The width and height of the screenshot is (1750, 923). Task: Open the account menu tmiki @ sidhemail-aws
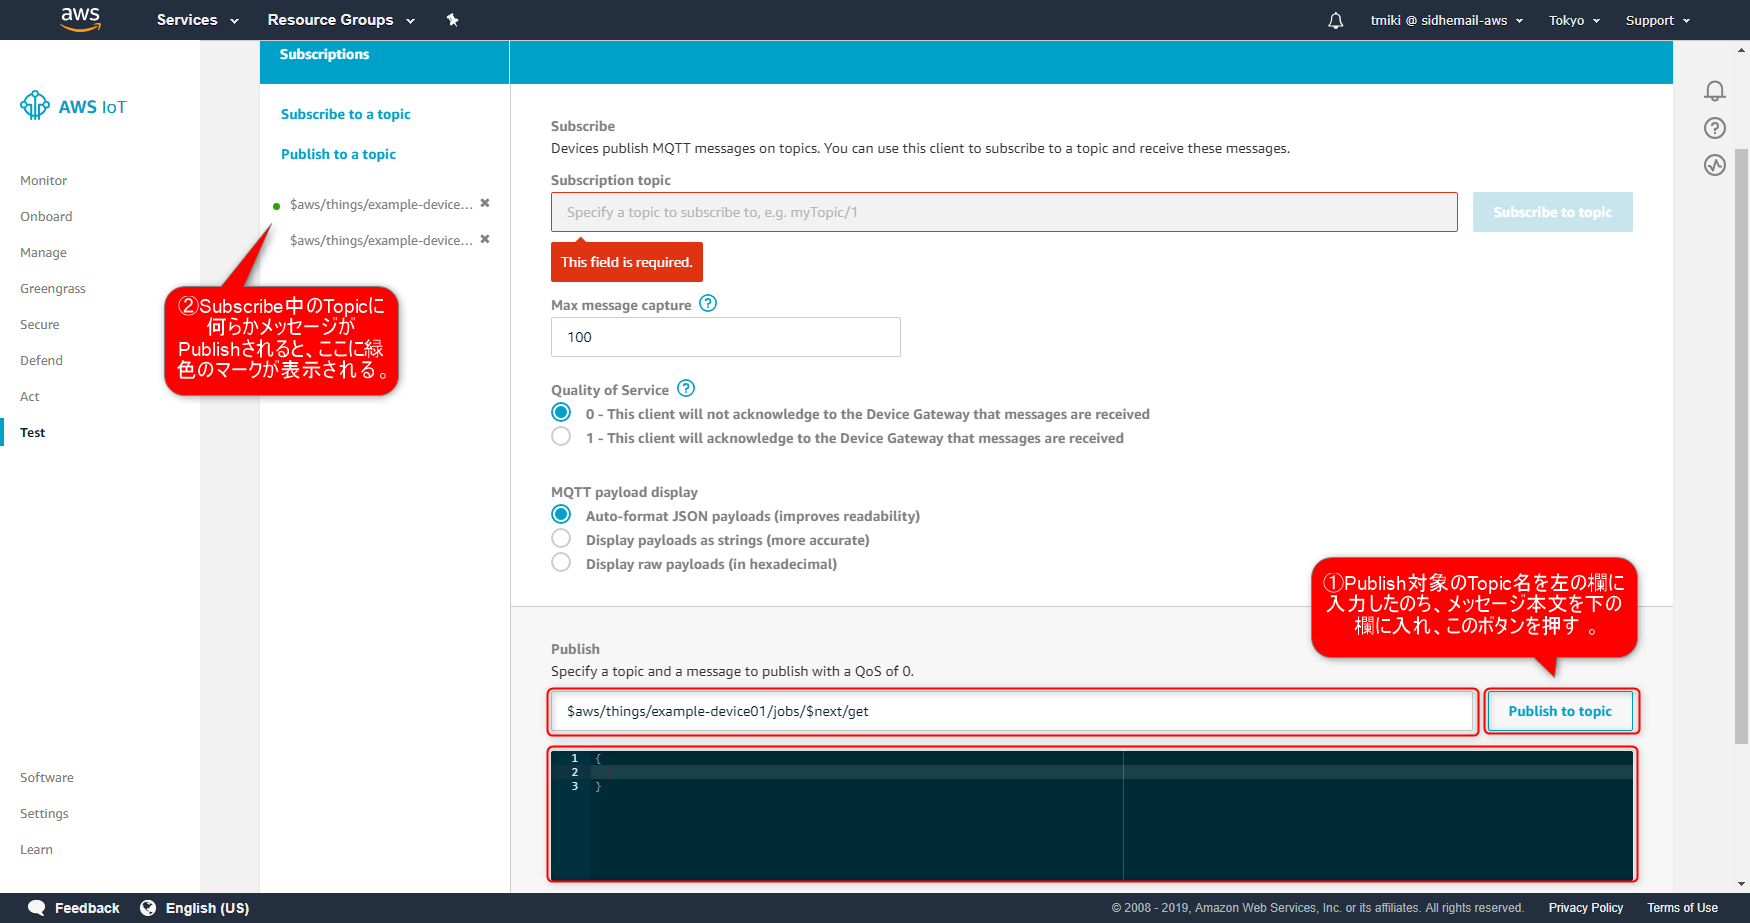pyautogui.click(x=1447, y=20)
